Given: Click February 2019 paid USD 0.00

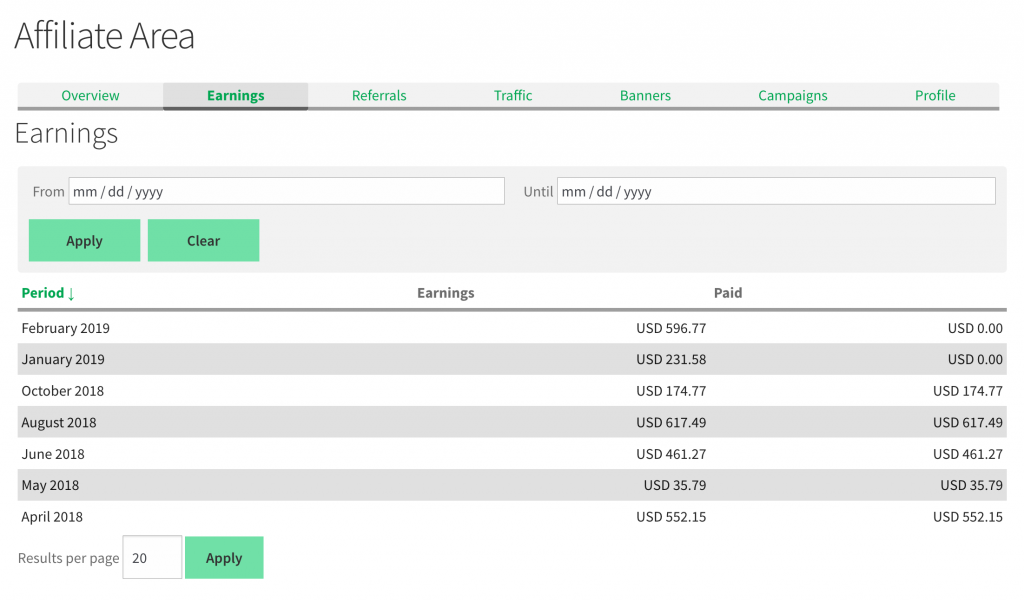Looking at the screenshot, I should pyautogui.click(x=975, y=328).
